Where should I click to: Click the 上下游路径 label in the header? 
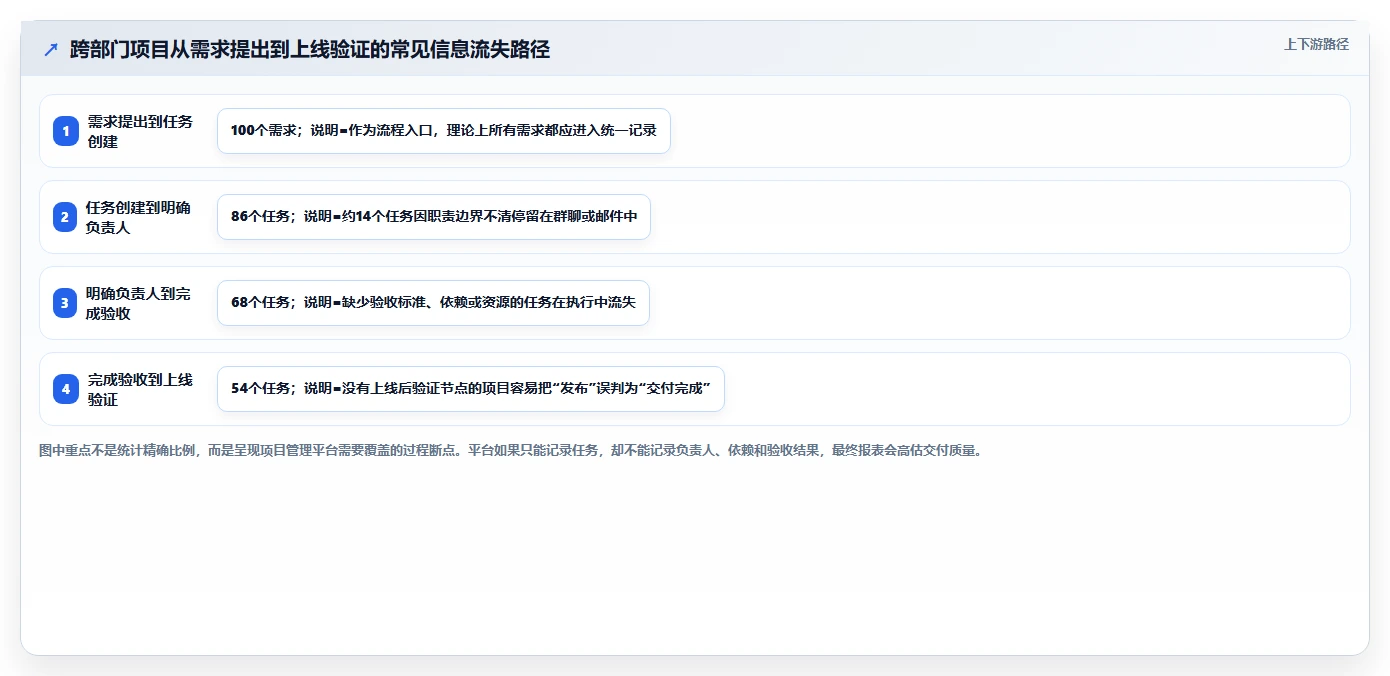click(x=1316, y=44)
